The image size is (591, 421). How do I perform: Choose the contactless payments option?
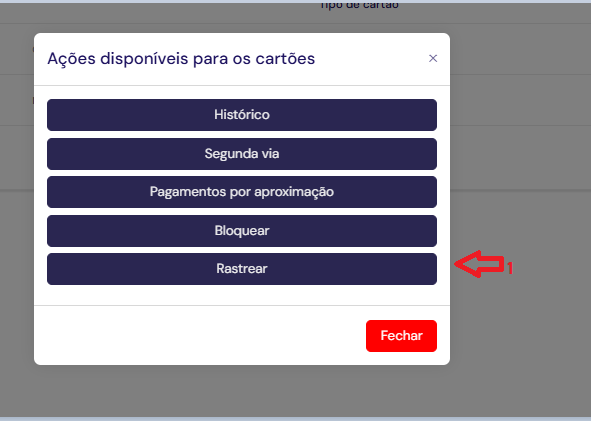point(242,192)
